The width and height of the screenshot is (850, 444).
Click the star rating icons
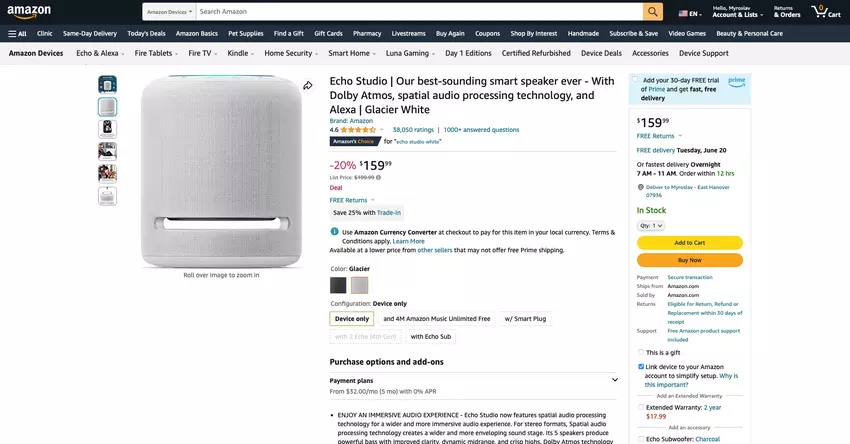click(x=358, y=129)
